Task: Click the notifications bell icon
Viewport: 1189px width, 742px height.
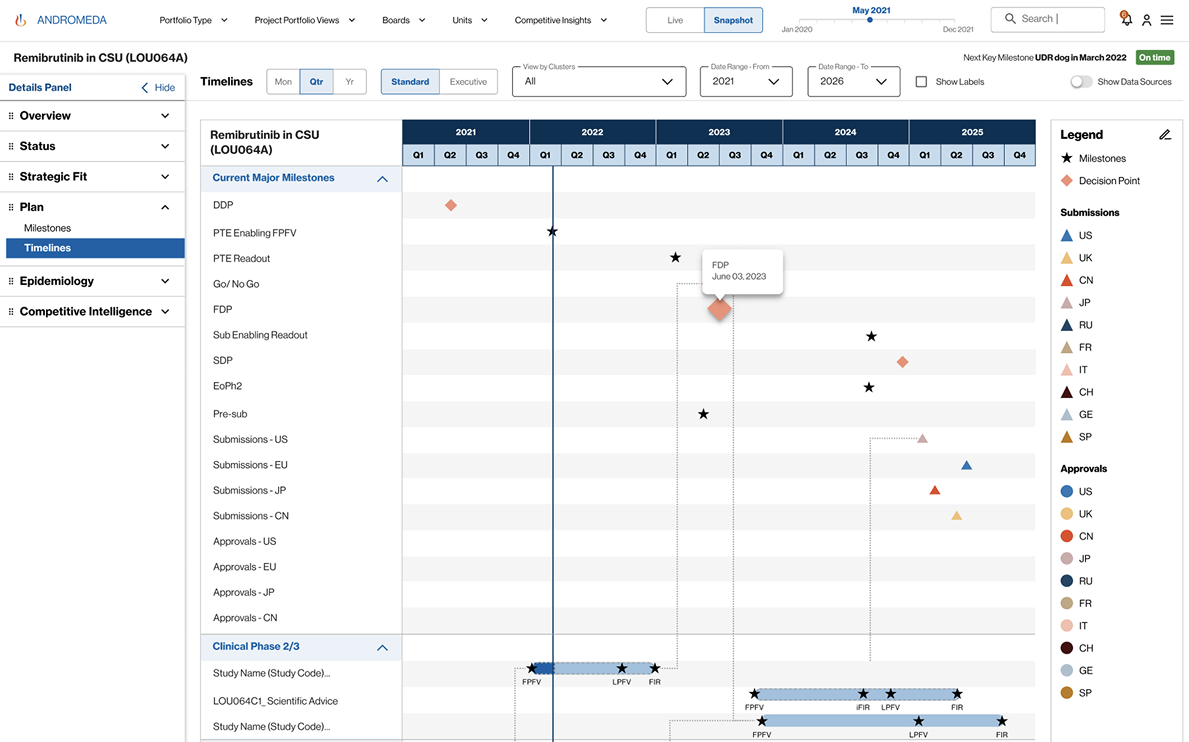Action: (1126, 19)
